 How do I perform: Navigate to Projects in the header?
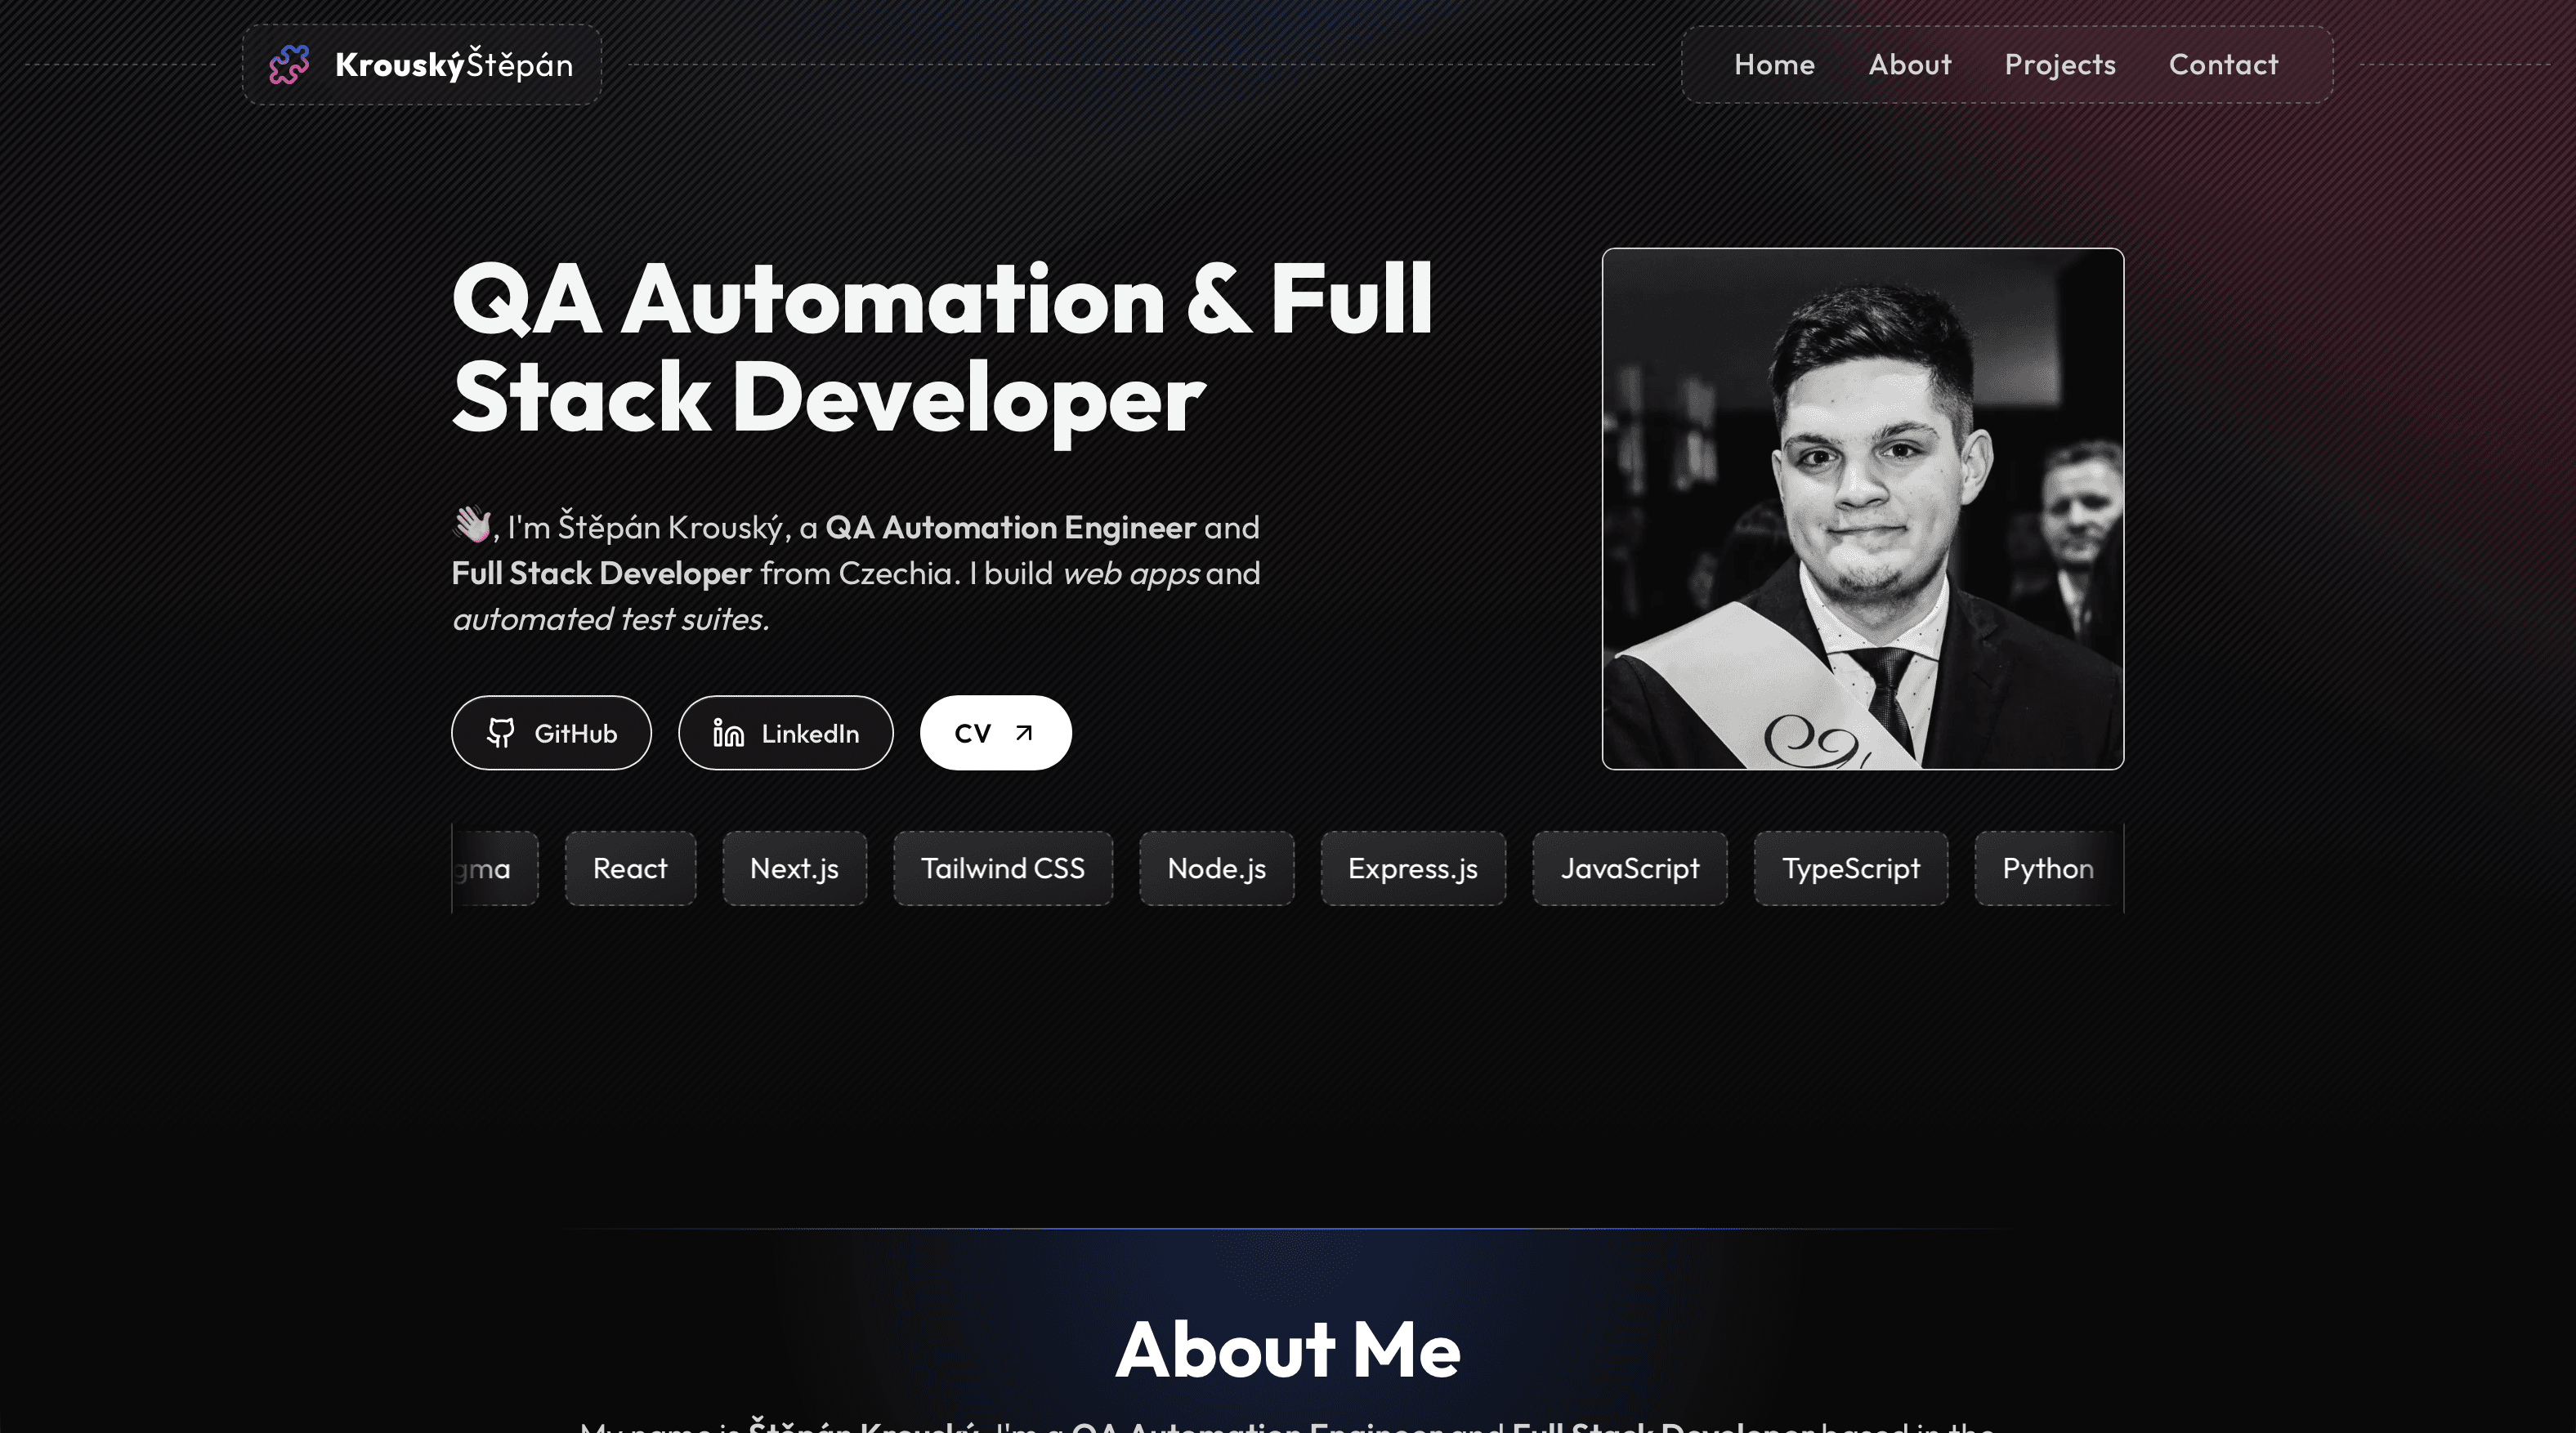[x=2060, y=65]
